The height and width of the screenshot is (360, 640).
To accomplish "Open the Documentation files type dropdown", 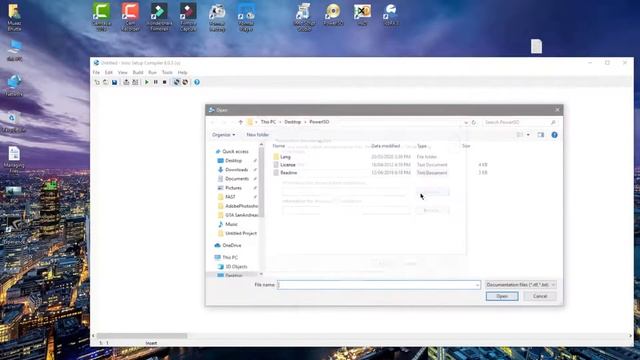I will (521, 284).
